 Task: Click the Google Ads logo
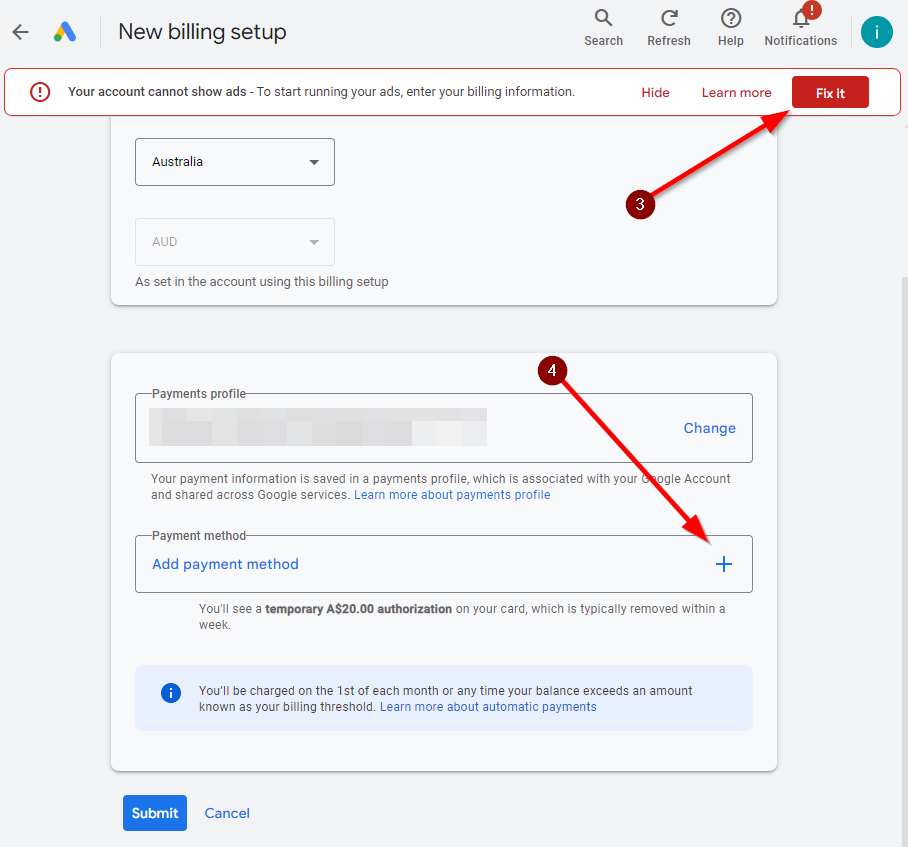tap(65, 32)
